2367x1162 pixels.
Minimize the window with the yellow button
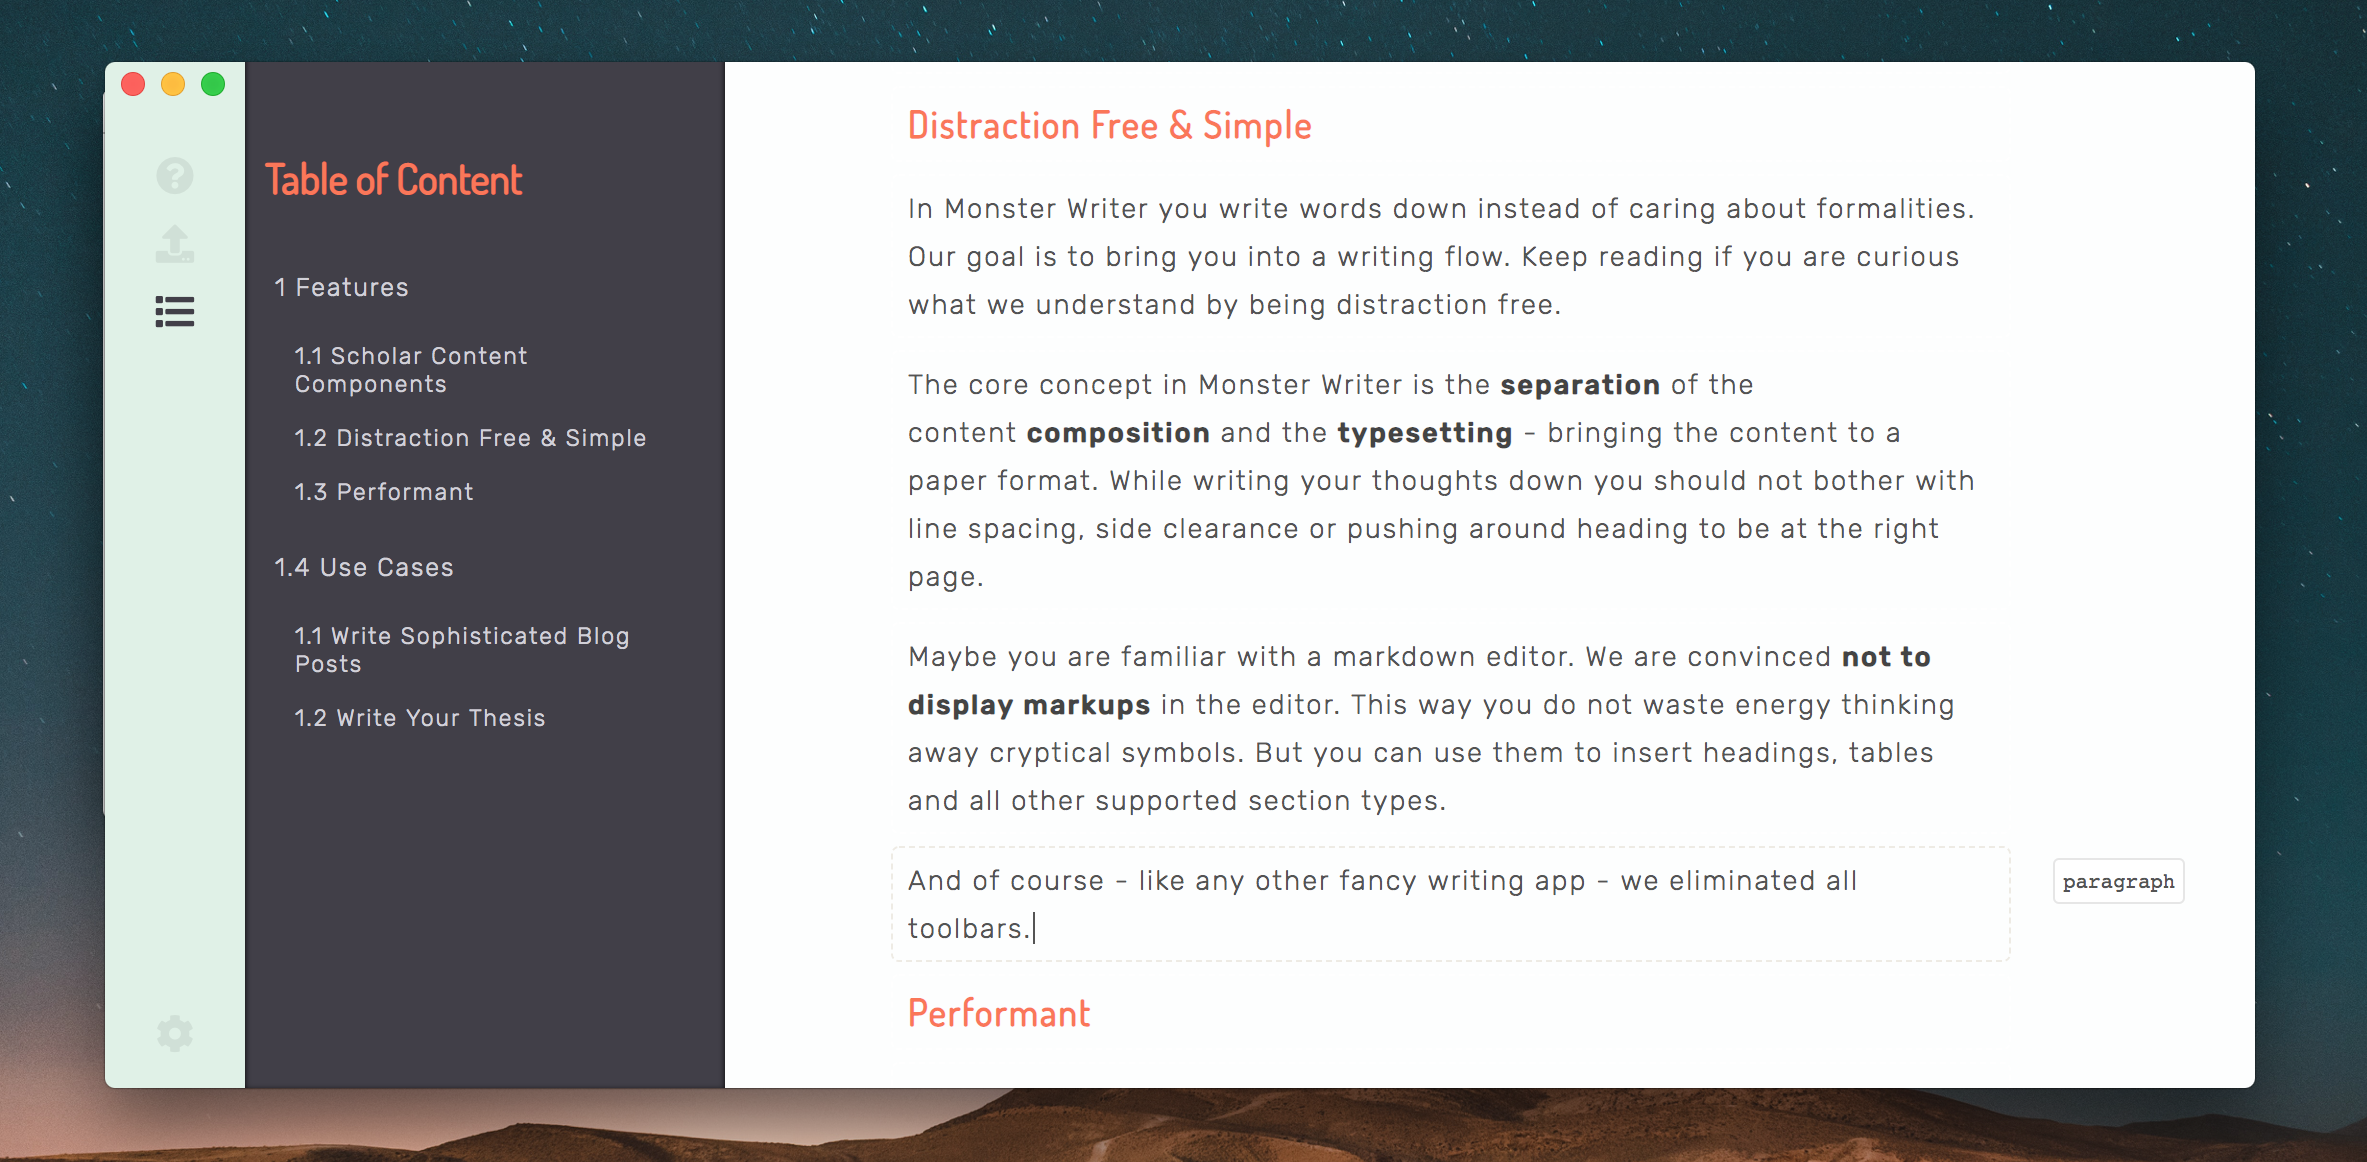tap(173, 84)
